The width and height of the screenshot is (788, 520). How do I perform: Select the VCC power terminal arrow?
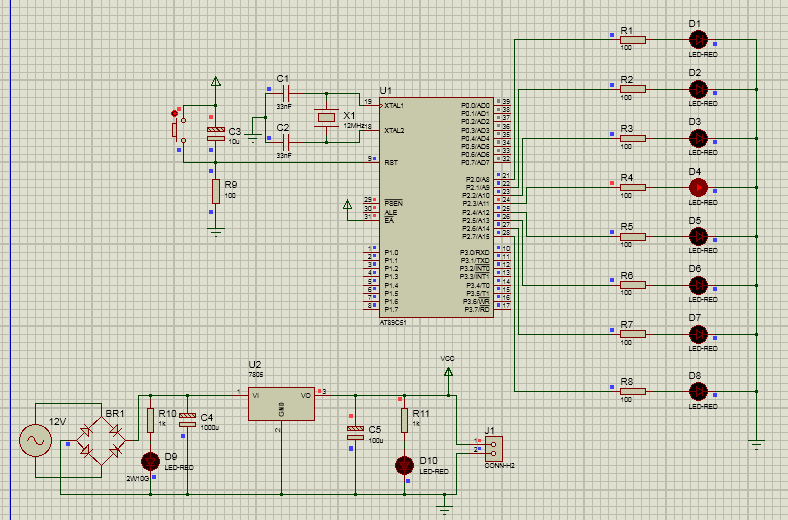tap(448, 370)
